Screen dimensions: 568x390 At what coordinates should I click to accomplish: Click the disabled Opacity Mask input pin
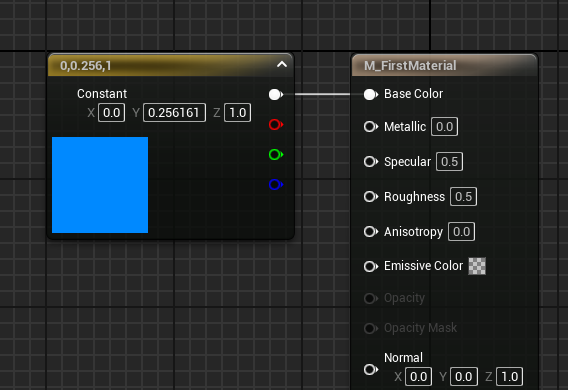coord(371,328)
